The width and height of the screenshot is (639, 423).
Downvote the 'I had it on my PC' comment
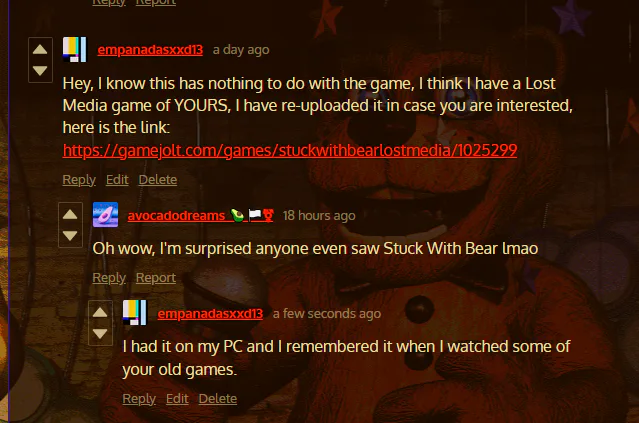coord(100,334)
